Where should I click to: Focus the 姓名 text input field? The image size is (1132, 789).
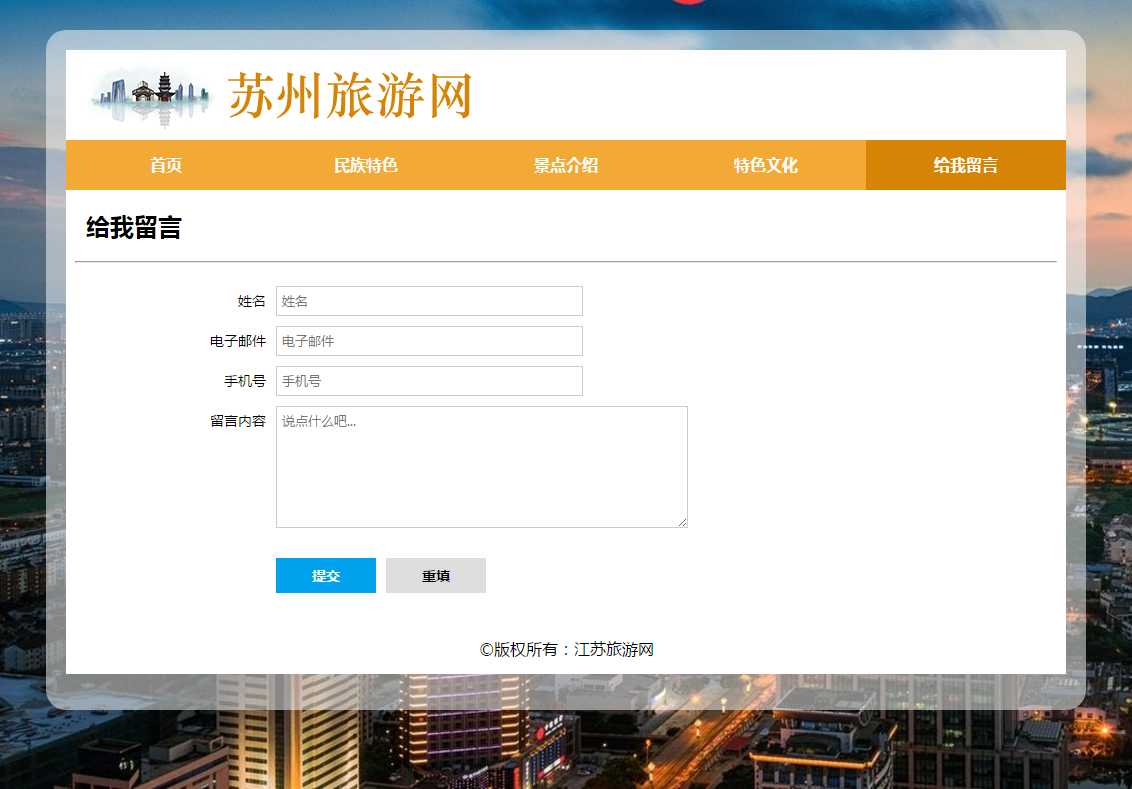coord(429,301)
